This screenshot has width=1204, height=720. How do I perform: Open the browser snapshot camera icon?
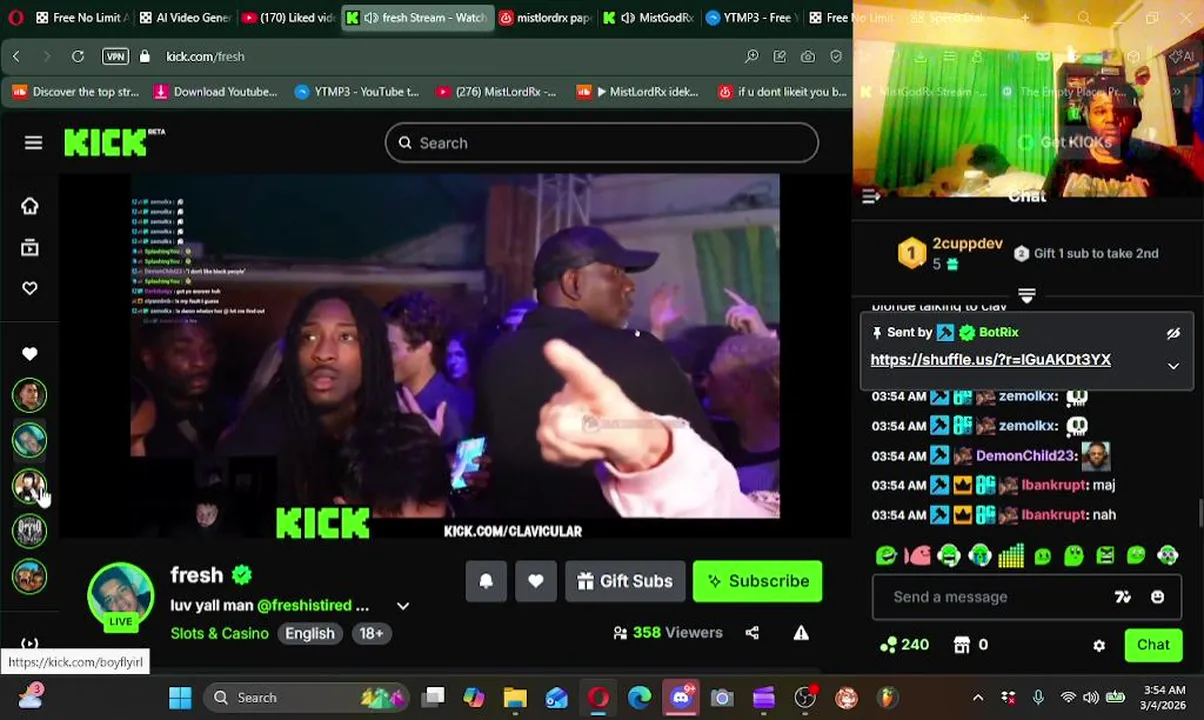[808, 57]
